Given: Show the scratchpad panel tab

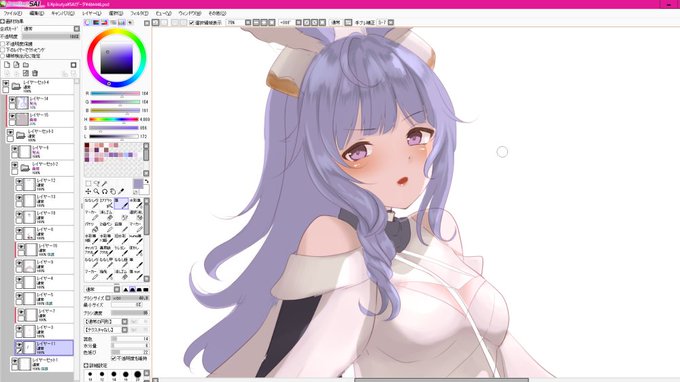Looking at the screenshot, I should 131,23.
